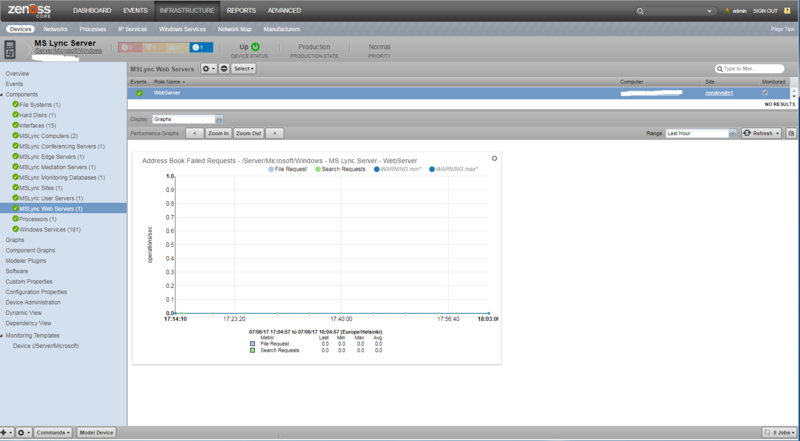Click the SIGN OUT link
Screen dimensions: 800x441
[x=765, y=11]
